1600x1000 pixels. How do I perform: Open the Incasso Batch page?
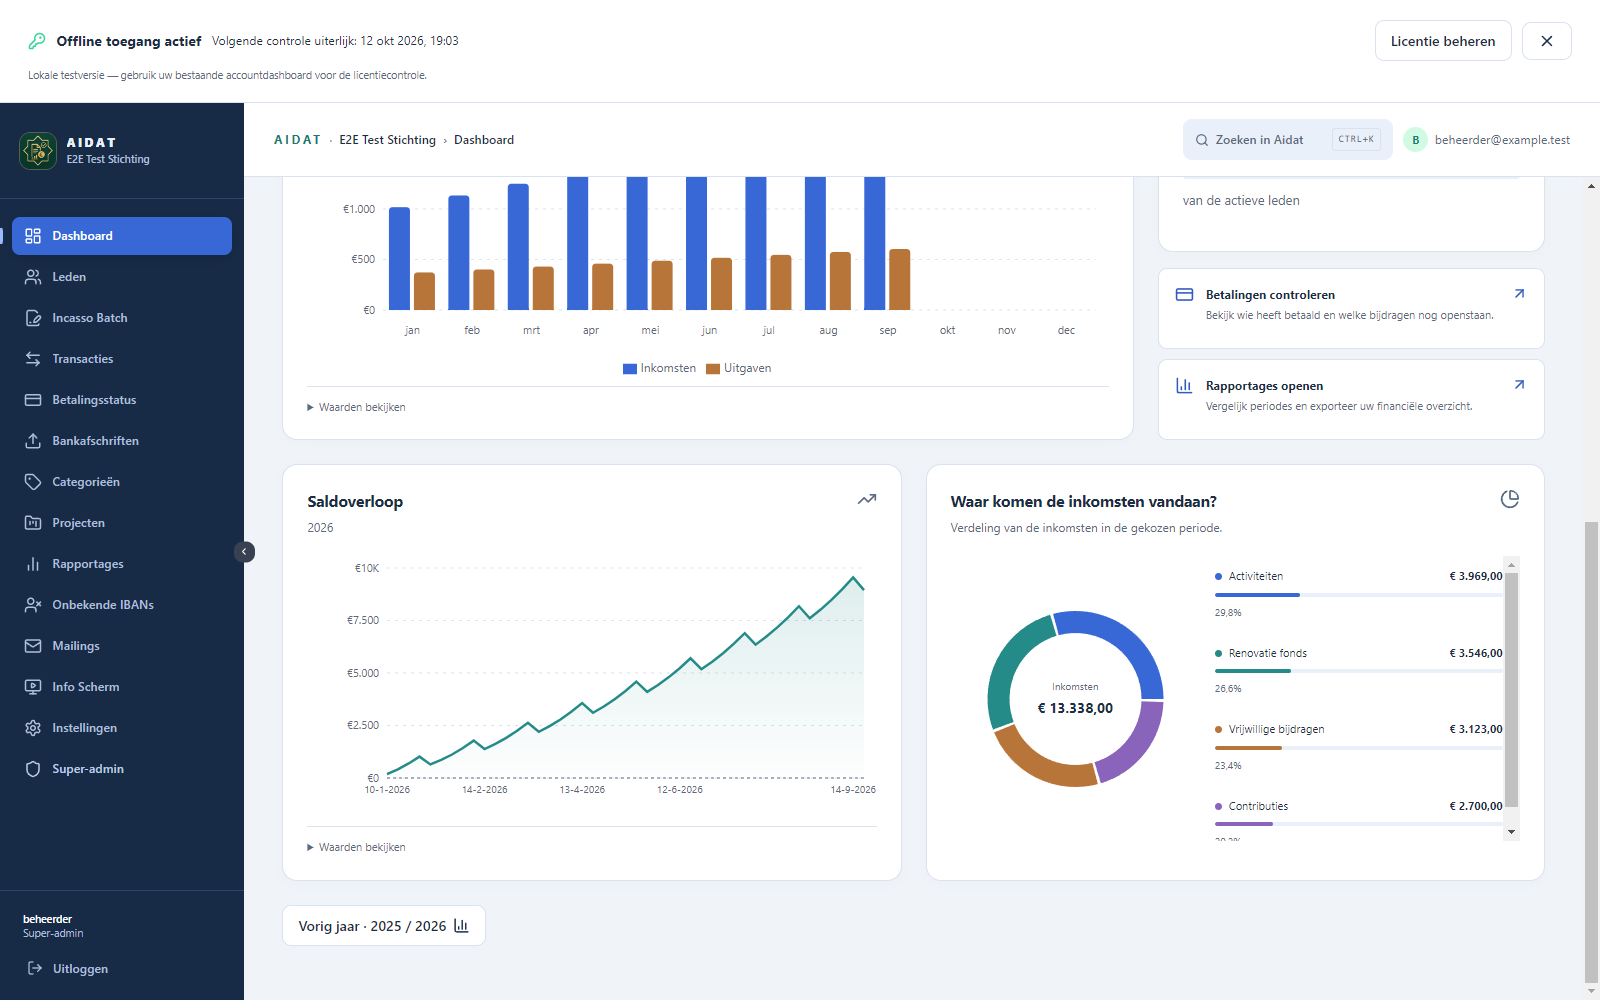(122, 318)
